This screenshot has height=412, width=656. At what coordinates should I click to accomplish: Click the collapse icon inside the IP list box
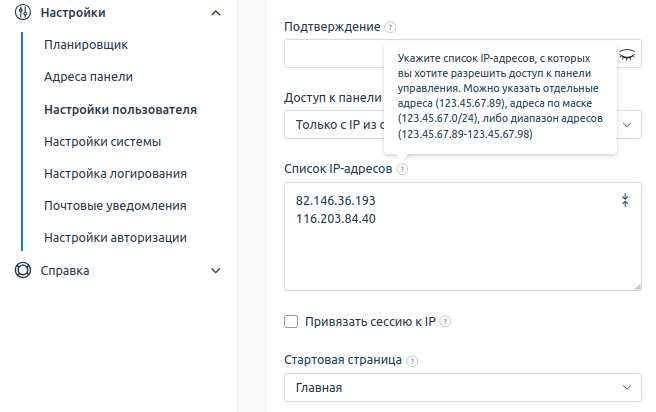(x=626, y=201)
